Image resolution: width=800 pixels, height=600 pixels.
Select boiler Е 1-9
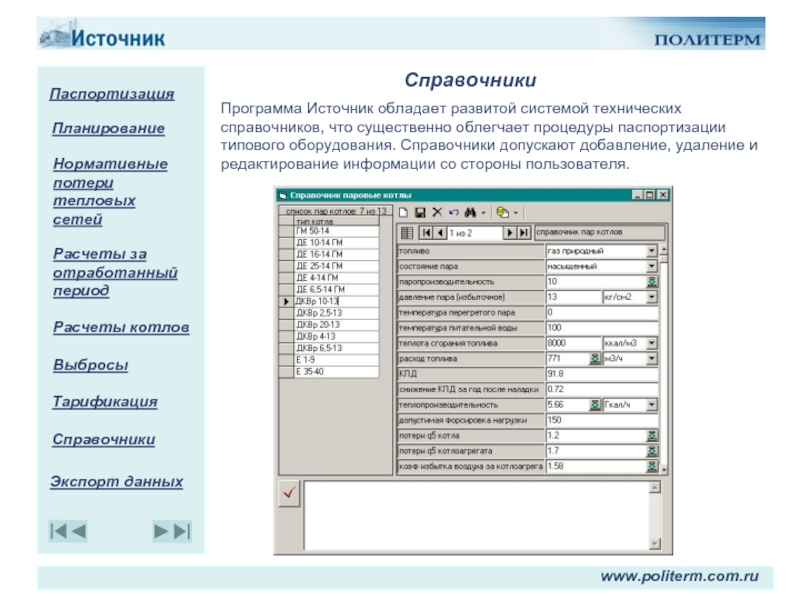tap(337, 360)
